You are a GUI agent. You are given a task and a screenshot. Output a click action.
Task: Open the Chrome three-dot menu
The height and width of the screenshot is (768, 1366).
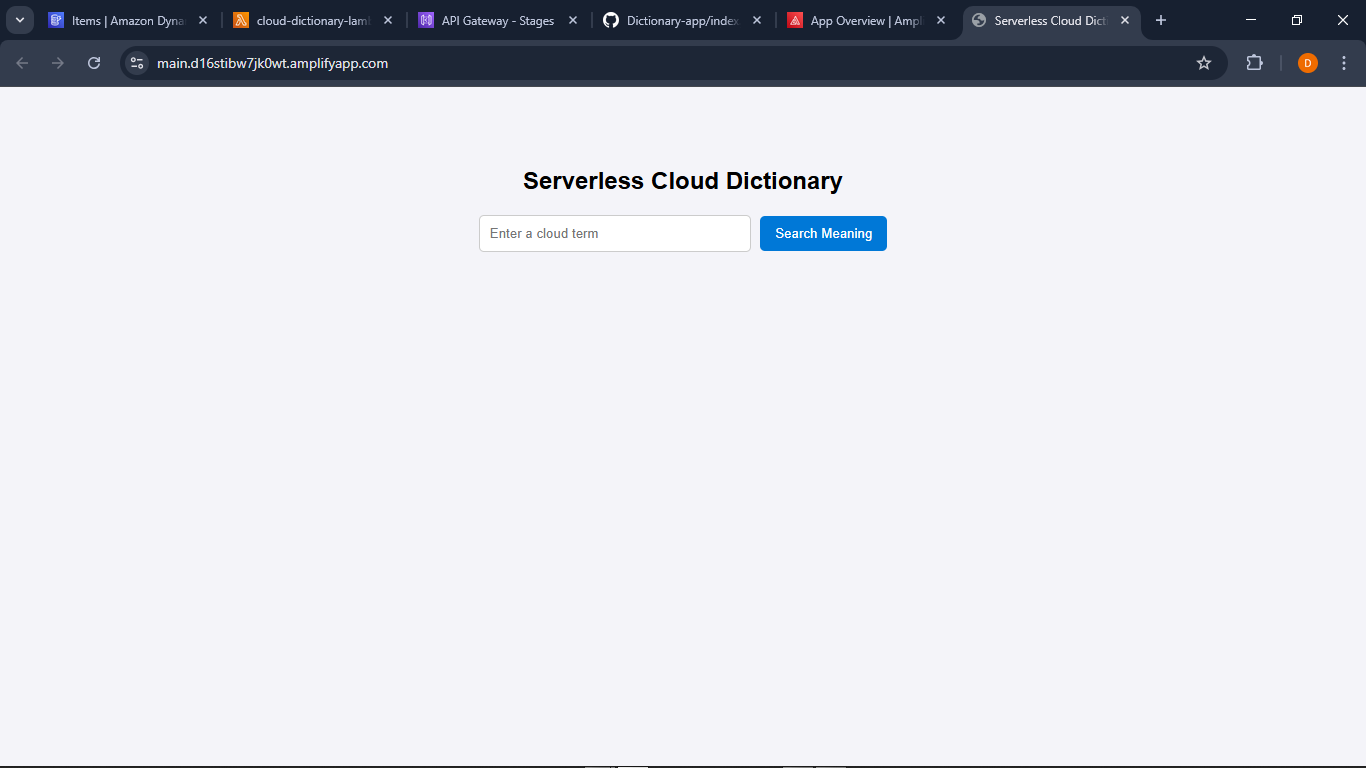1344,62
